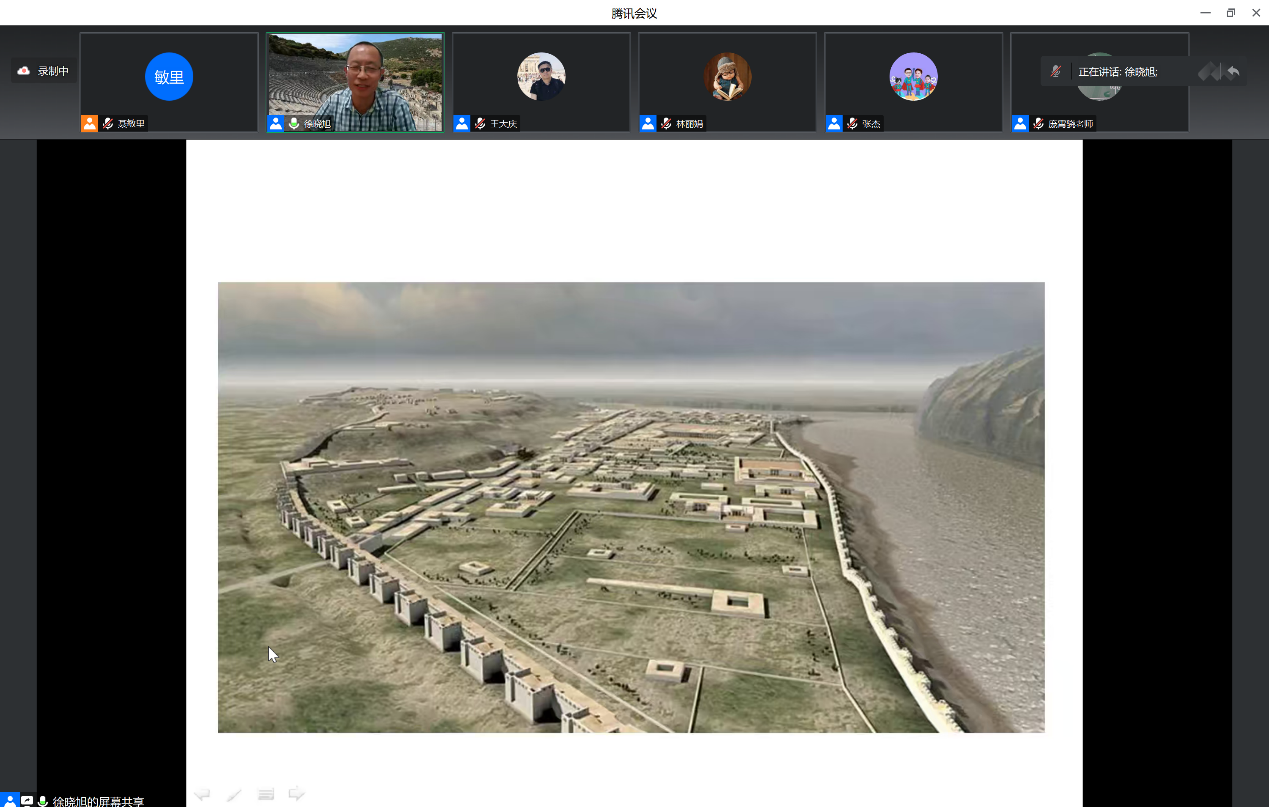1269x807 pixels.
Task: Click the reply arrow icon in speaking bar
Action: pos(1233,72)
